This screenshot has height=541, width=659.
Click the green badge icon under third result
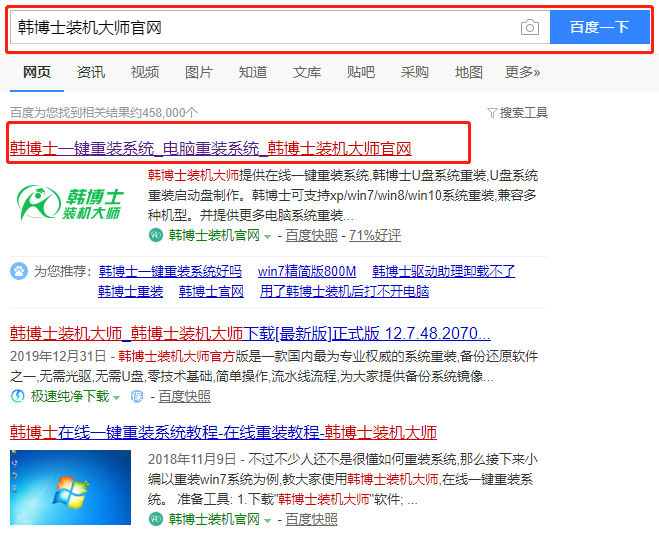click(x=156, y=520)
